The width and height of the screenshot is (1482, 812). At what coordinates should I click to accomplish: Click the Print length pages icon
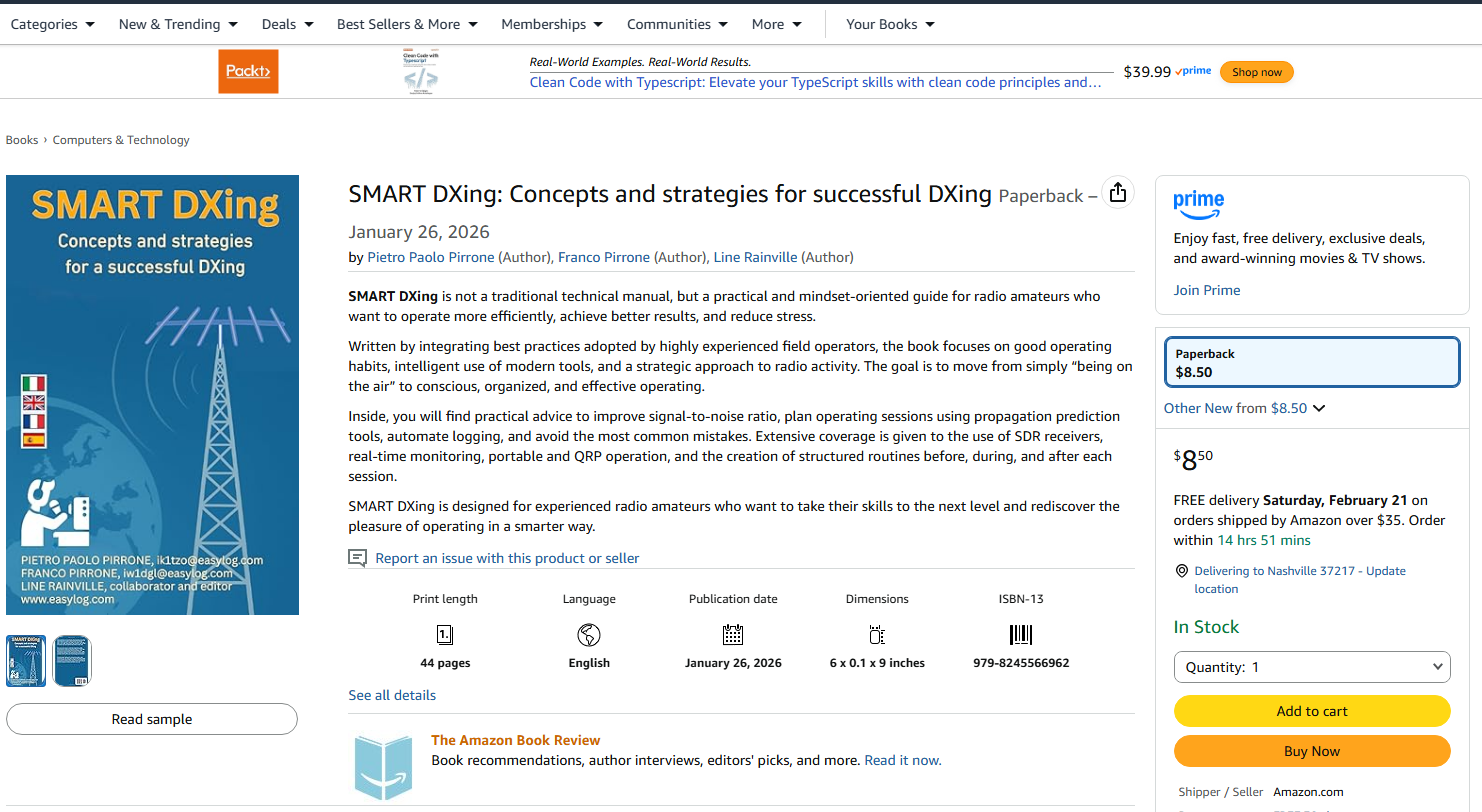pos(445,634)
